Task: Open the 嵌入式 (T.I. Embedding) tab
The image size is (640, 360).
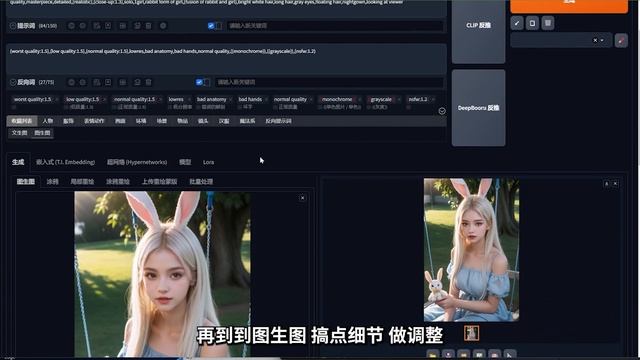Action: [65, 162]
